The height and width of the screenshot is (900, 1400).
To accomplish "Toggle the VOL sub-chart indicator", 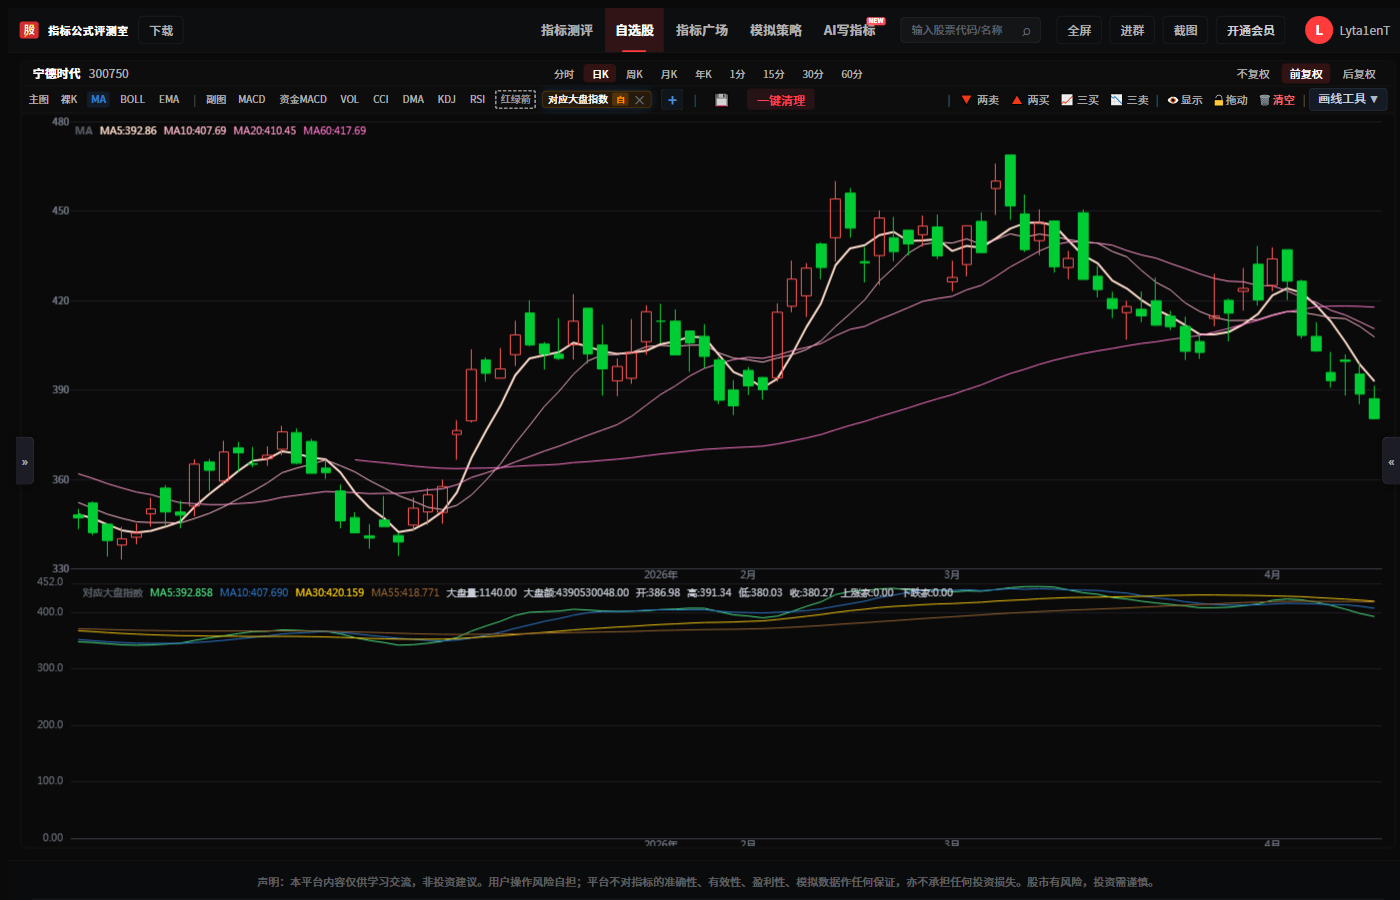I will point(349,100).
